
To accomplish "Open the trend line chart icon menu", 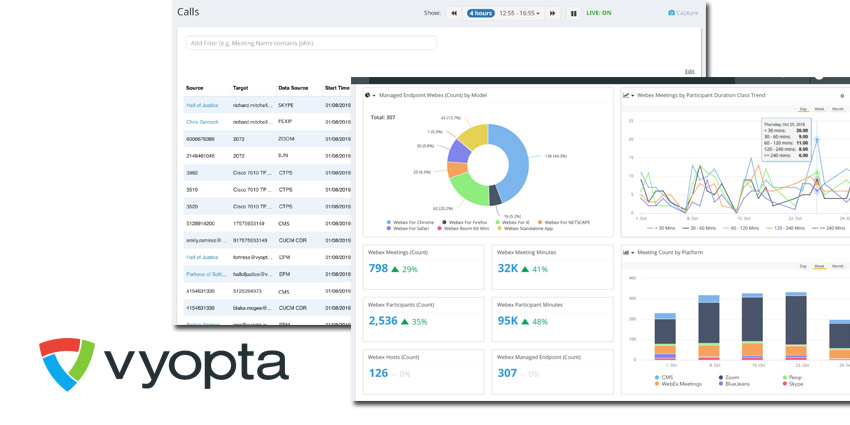I will (x=626, y=95).
